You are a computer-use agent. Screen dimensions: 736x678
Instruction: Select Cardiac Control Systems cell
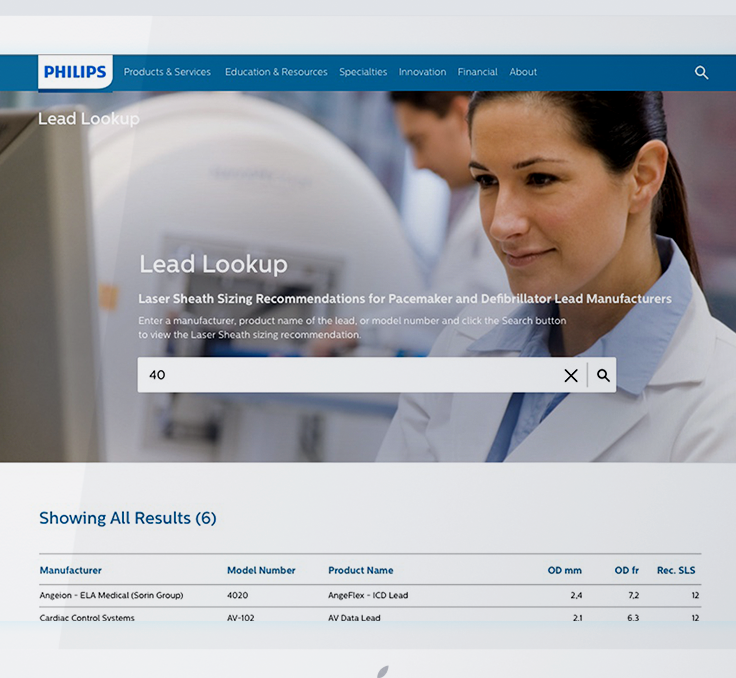click(x=87, y=617)
